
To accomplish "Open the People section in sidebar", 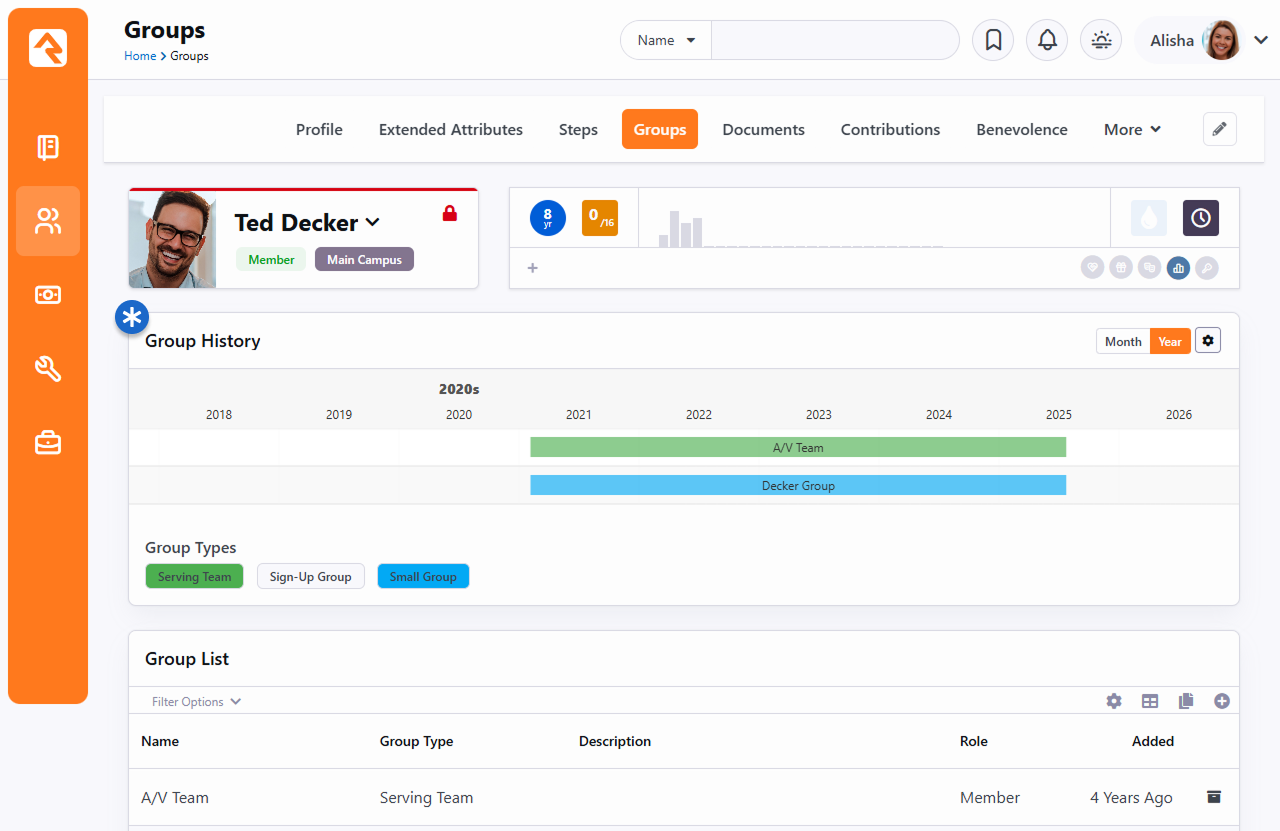I will pos(48,221).
